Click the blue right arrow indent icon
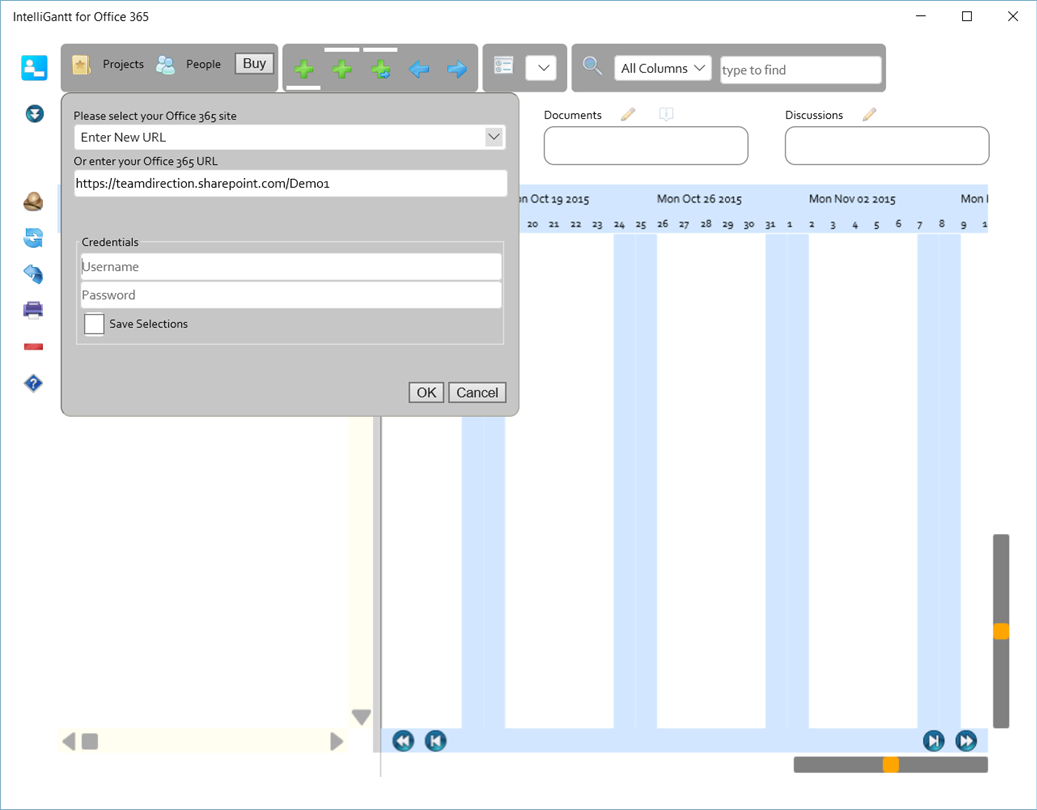 point(457,69)
